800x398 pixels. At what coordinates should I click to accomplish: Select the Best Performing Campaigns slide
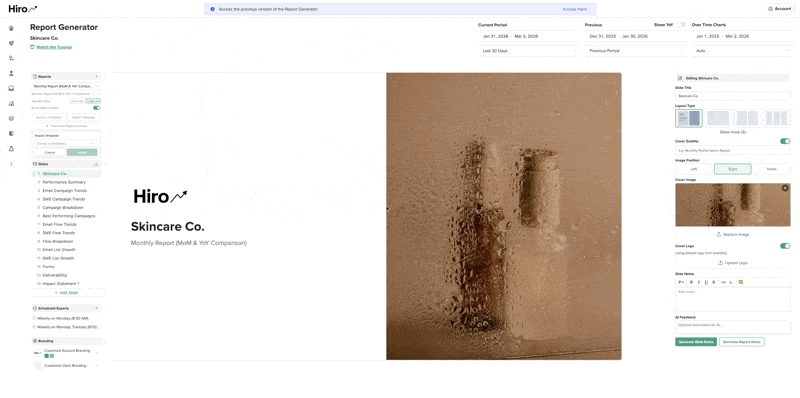point(68,216)
